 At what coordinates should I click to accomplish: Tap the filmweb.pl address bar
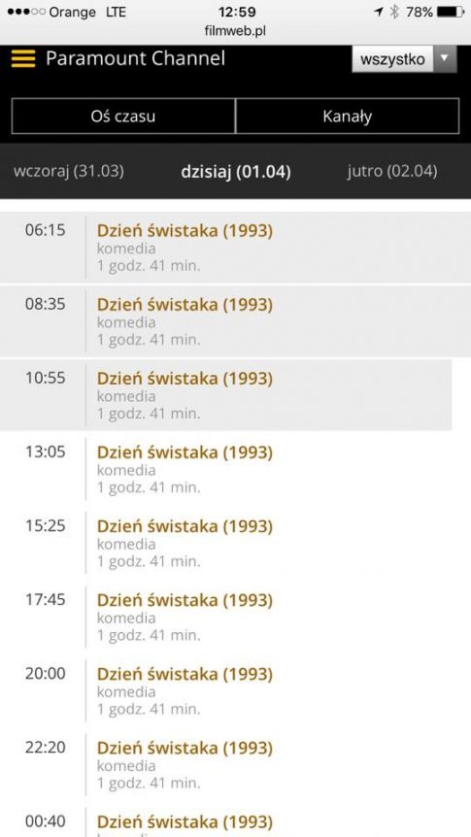pyautogui.click(x=235, y=31)
